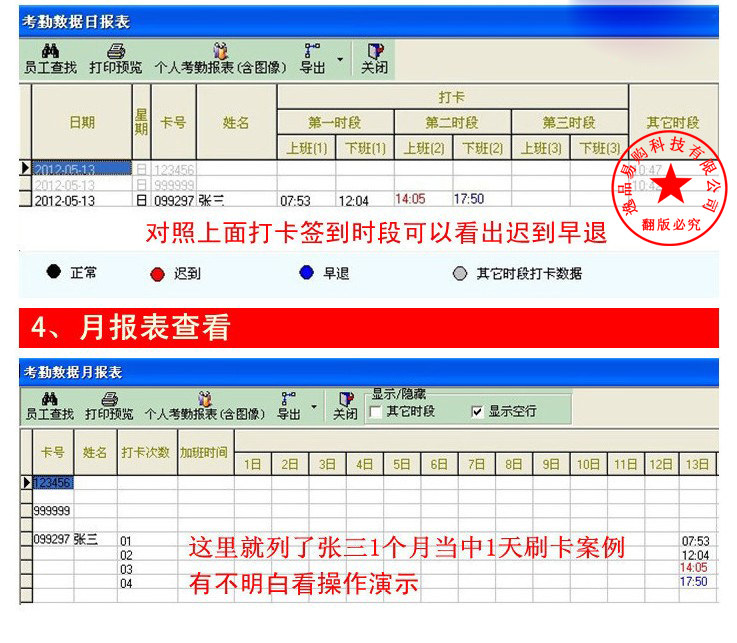Close the monthly report window via 关闭 icon

coord(345,406)
